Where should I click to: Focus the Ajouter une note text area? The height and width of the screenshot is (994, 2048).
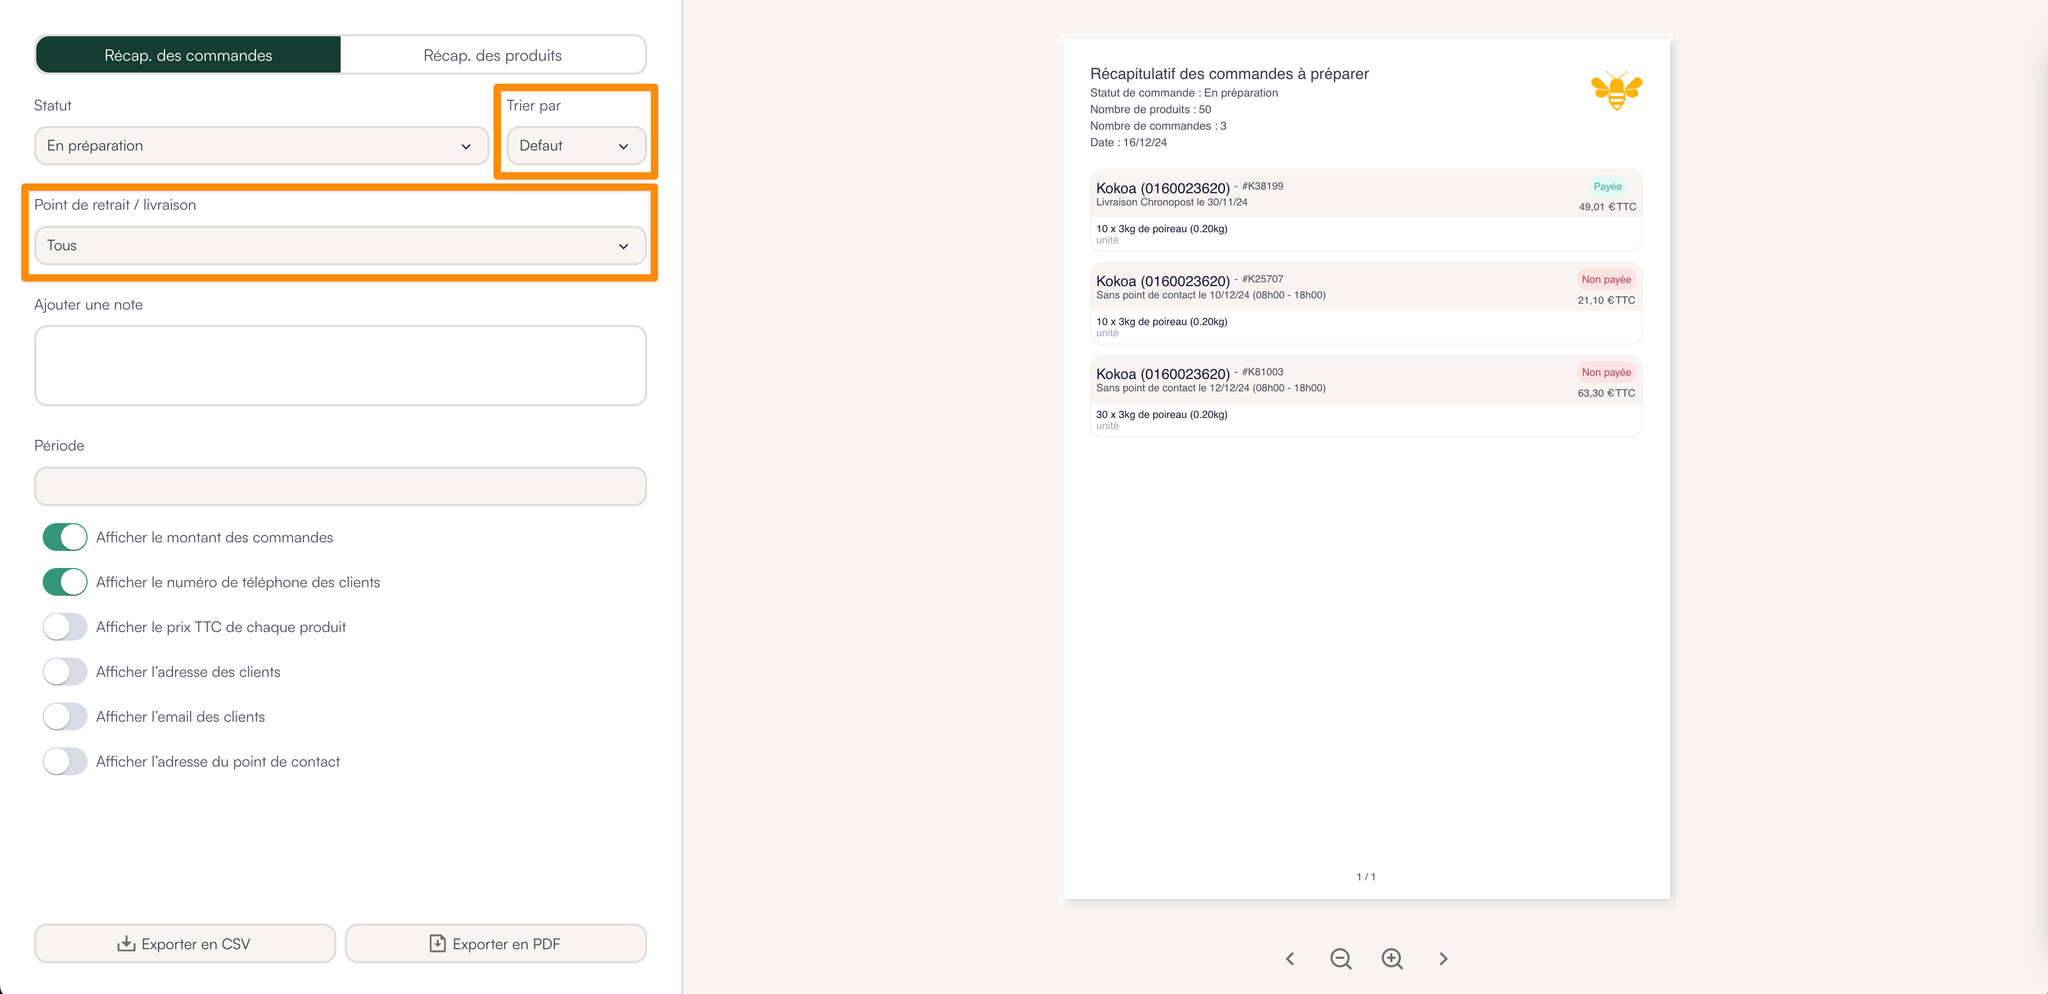coord(340,365)
